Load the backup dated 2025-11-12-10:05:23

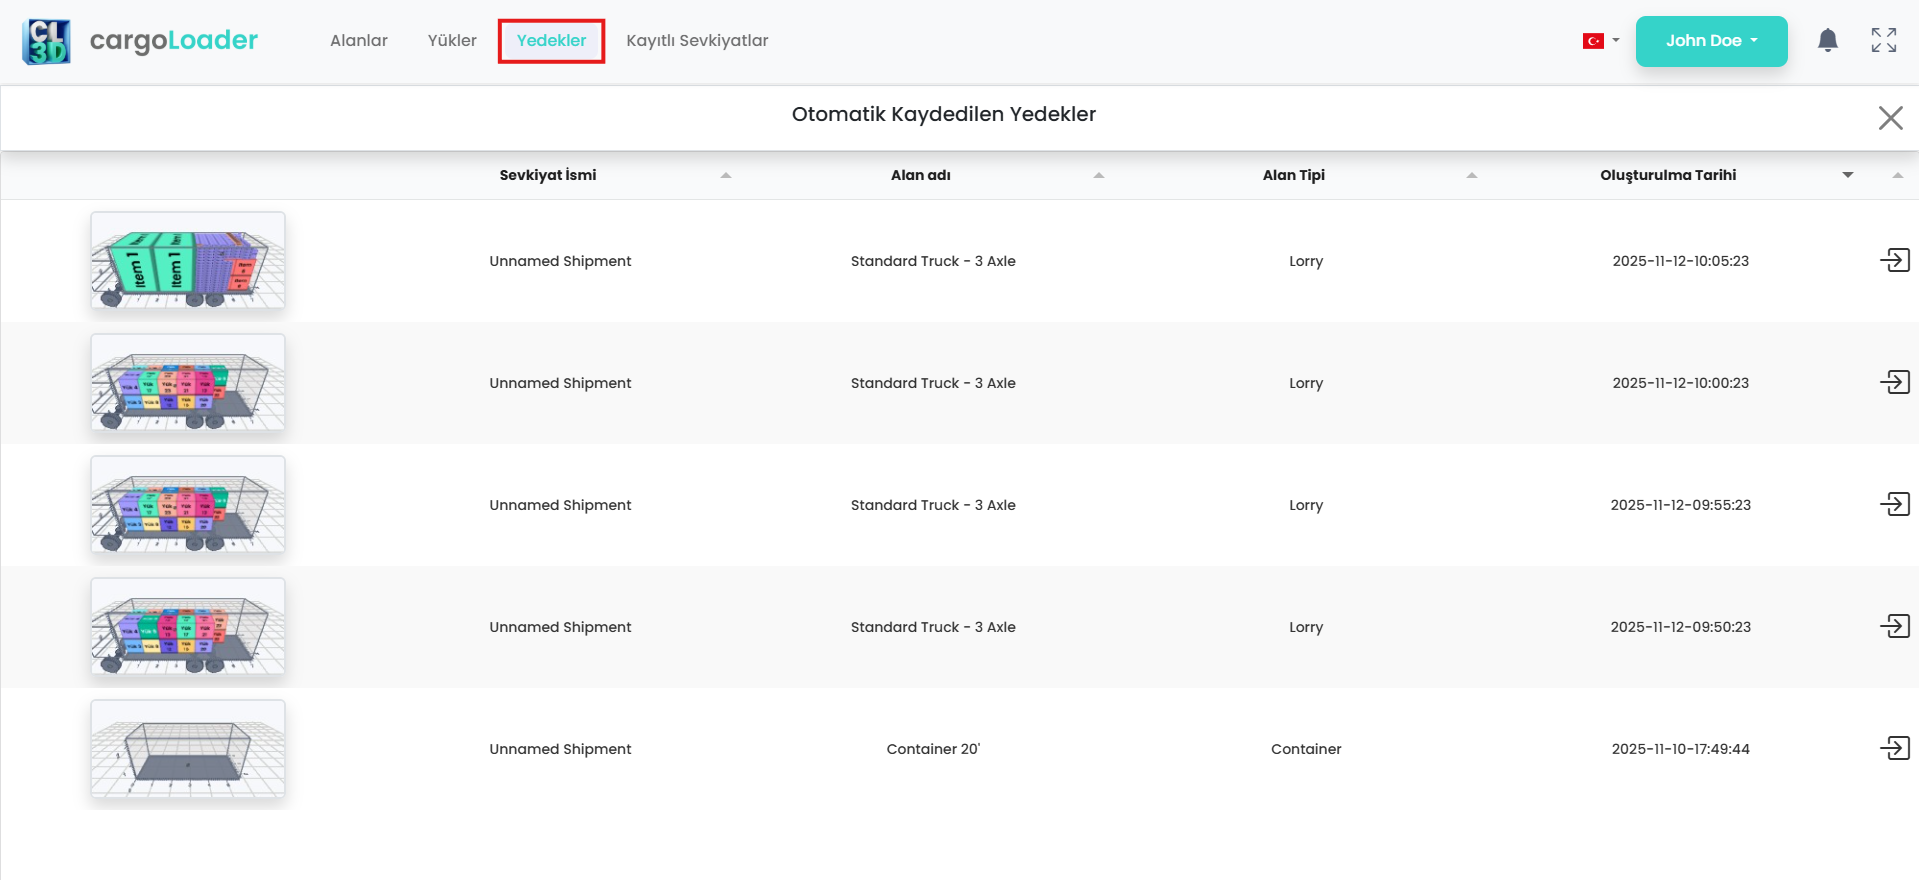(1894, 261)
